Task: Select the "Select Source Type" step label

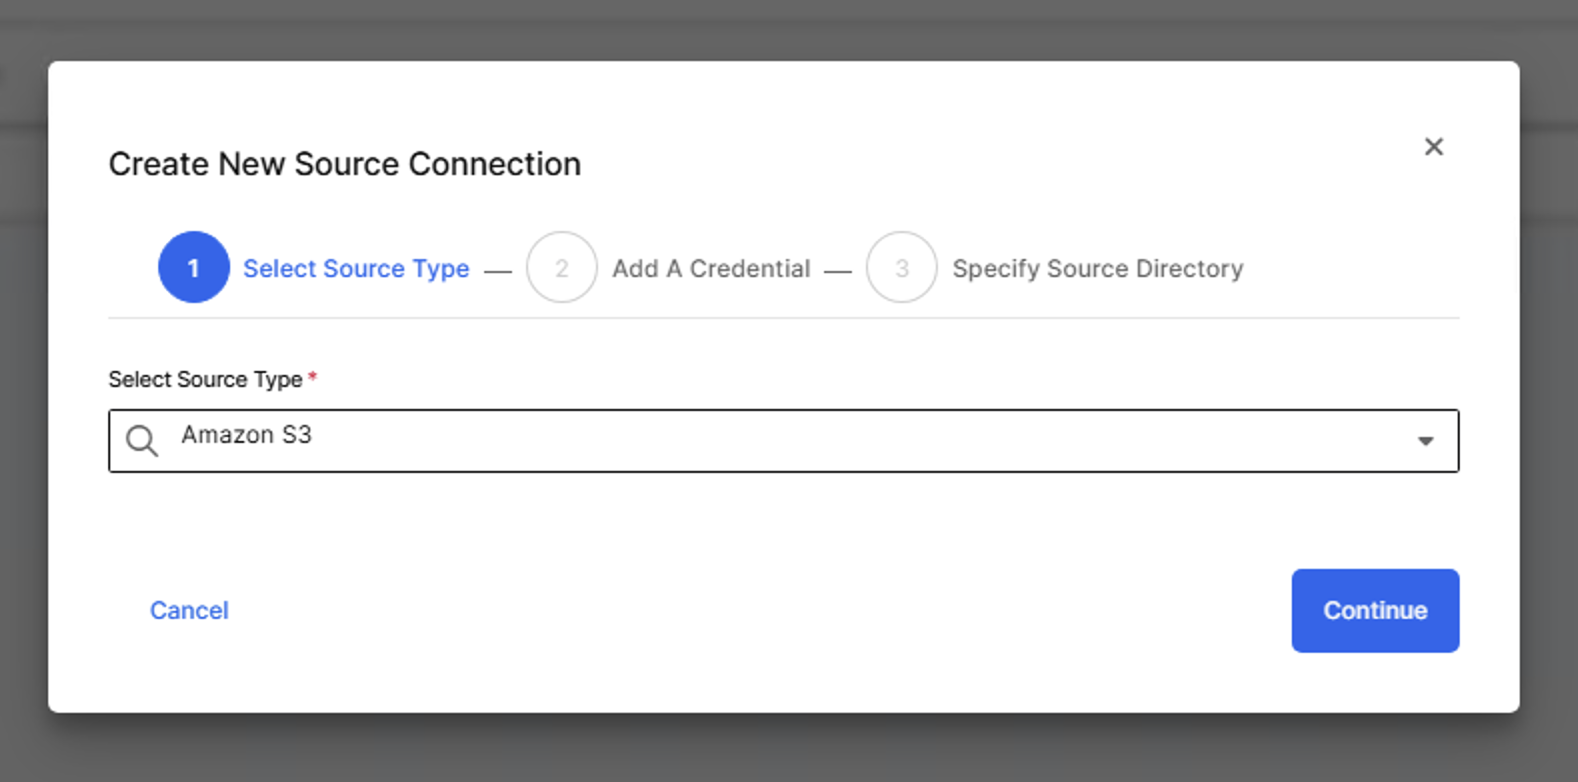Action: [356, 269]
